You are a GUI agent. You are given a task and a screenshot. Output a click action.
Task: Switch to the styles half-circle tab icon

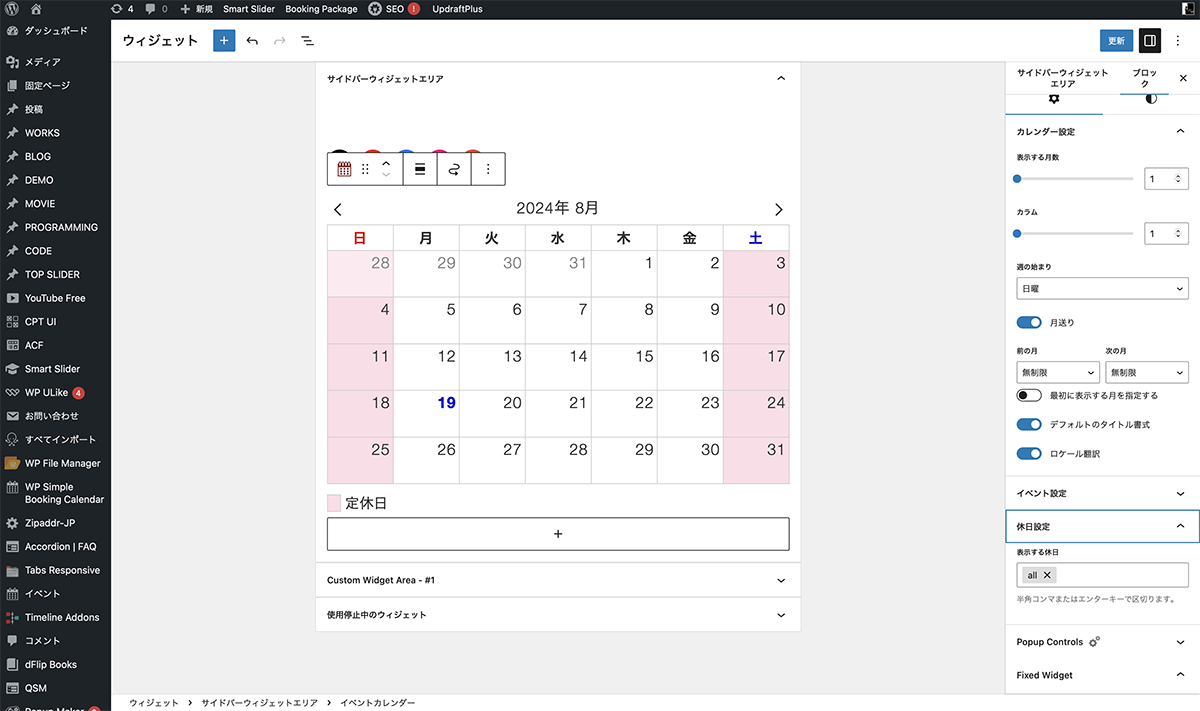(x=1151, y=99)
